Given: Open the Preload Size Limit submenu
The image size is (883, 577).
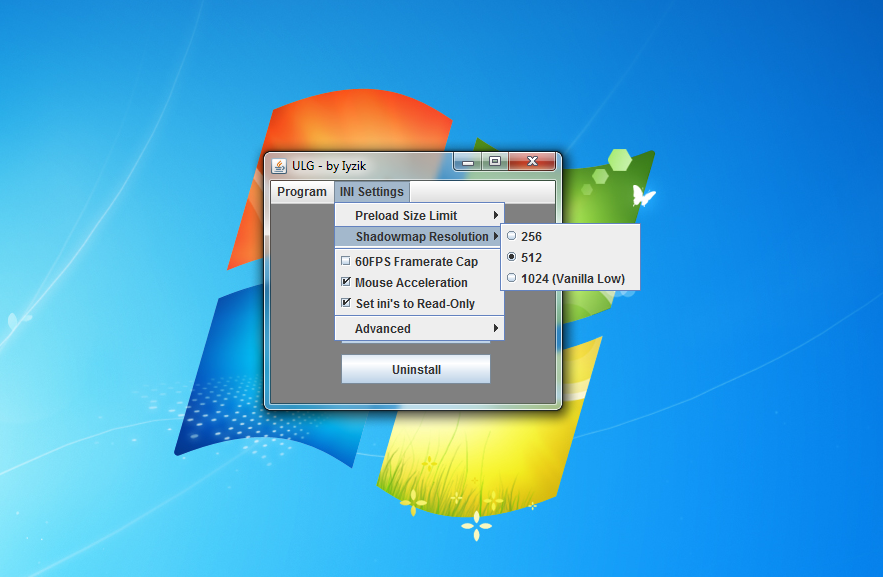Looking at the screenshot, I should click(420, 216).
